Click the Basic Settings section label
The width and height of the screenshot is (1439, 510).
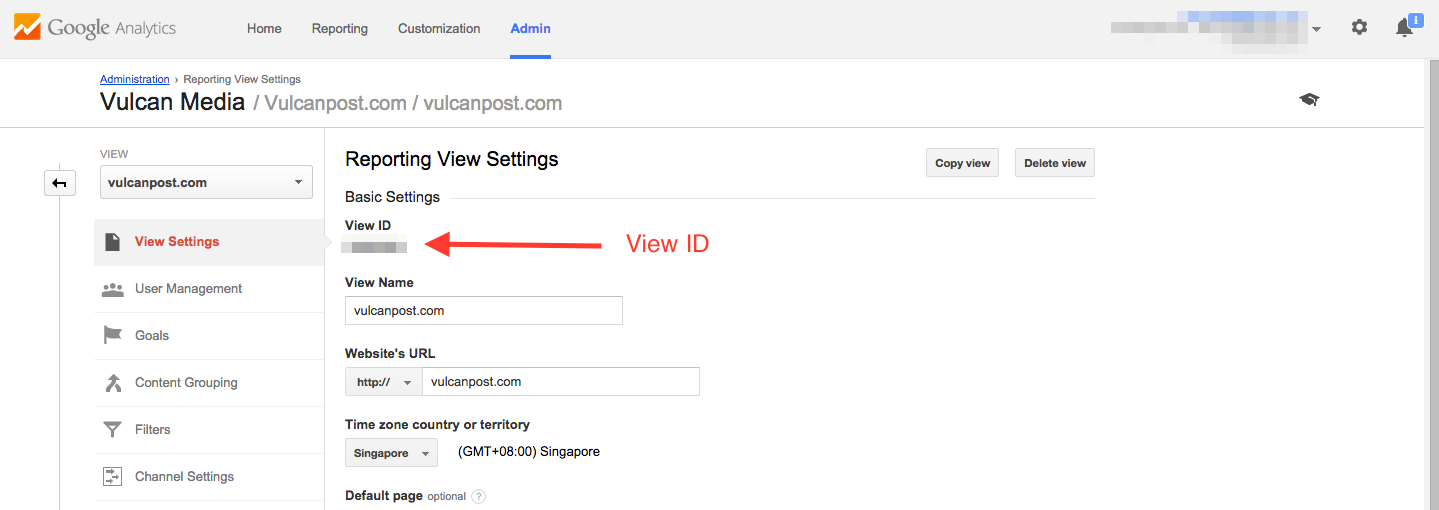tap(392, 197)
